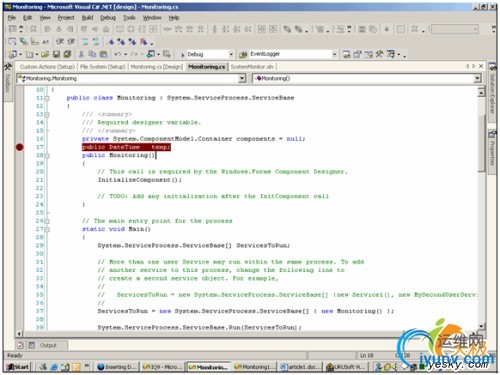Switch to SystemMonitor.sln tab
Screen dimensions: 500x375
click(252, 67)
